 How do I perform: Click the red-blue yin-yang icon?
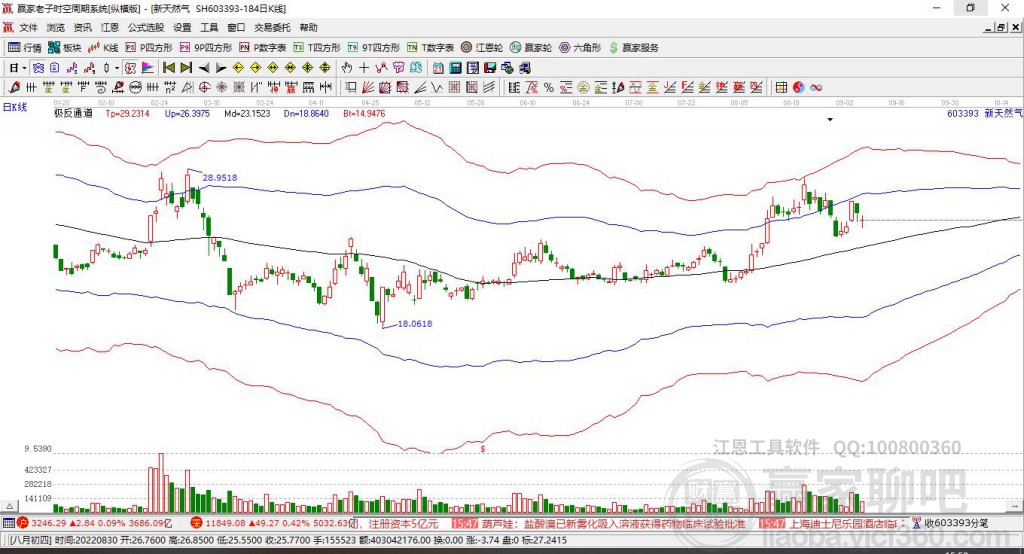(799, 88)
